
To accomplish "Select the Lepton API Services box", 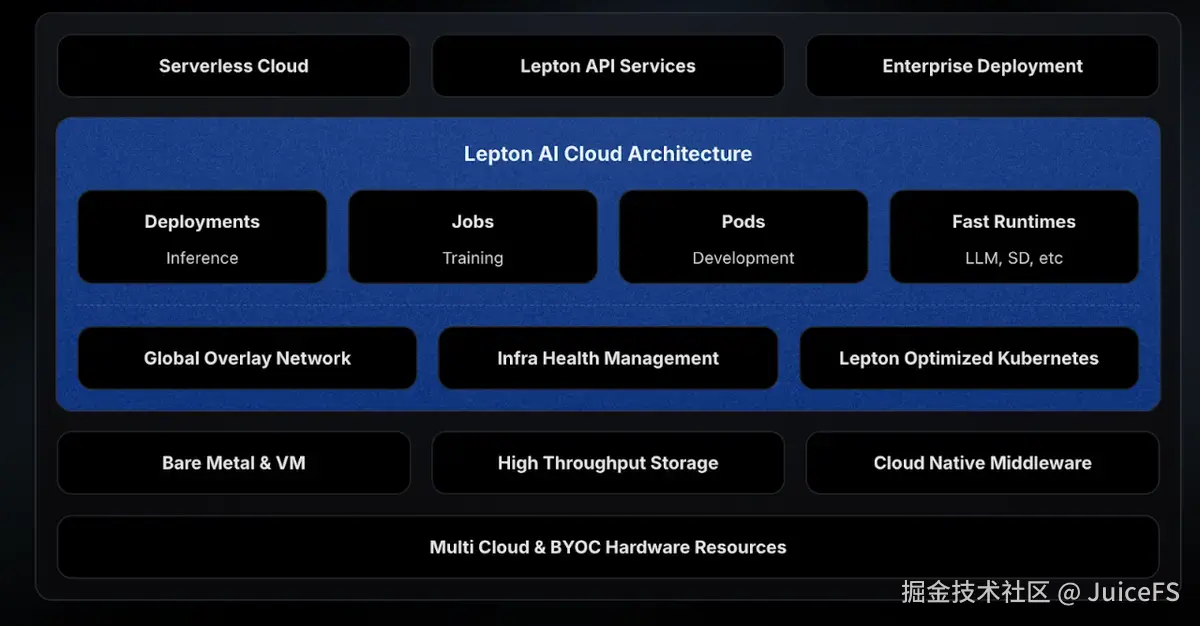I will (608, 66).
